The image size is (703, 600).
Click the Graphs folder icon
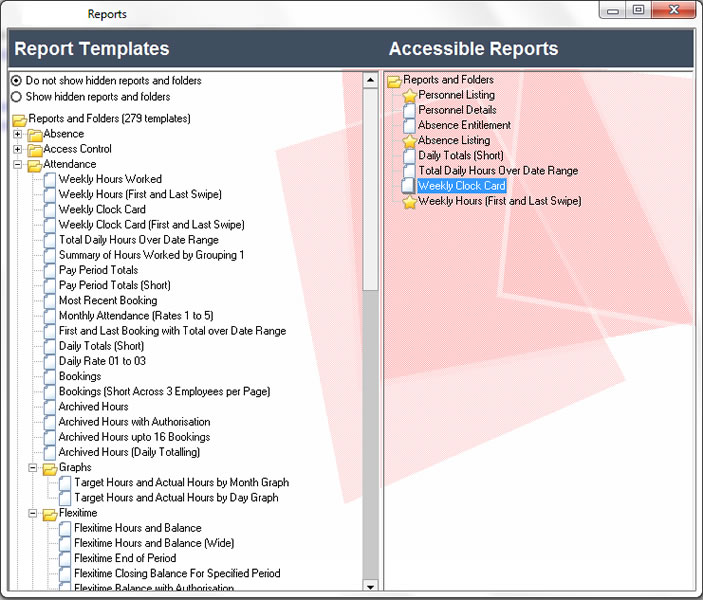(x=50, y=468)
